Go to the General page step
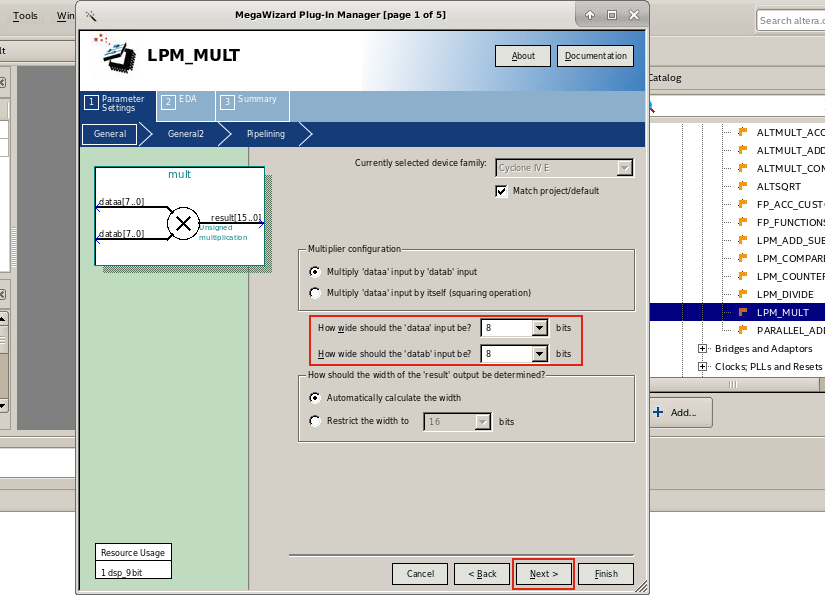This screenshot has width=825, height=600. pos(109,134)
